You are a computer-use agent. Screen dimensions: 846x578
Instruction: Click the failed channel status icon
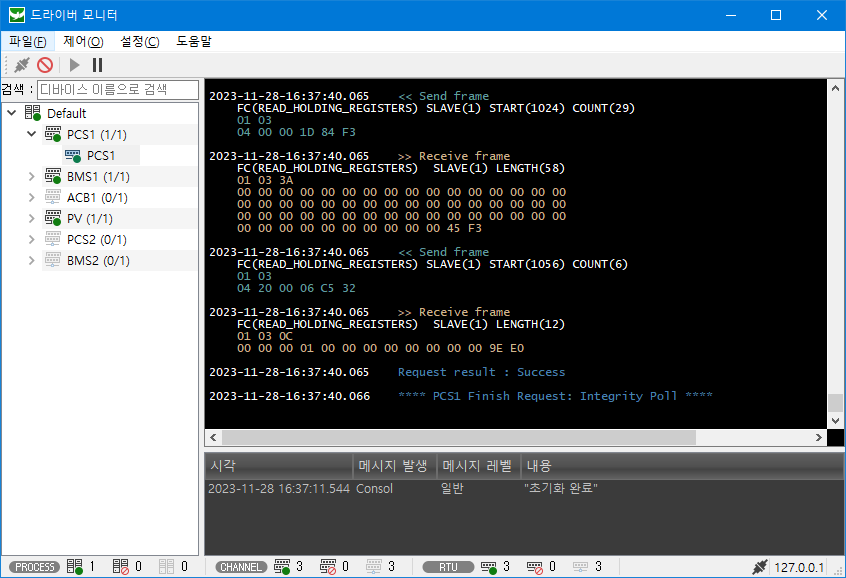(x=328, y=566)
